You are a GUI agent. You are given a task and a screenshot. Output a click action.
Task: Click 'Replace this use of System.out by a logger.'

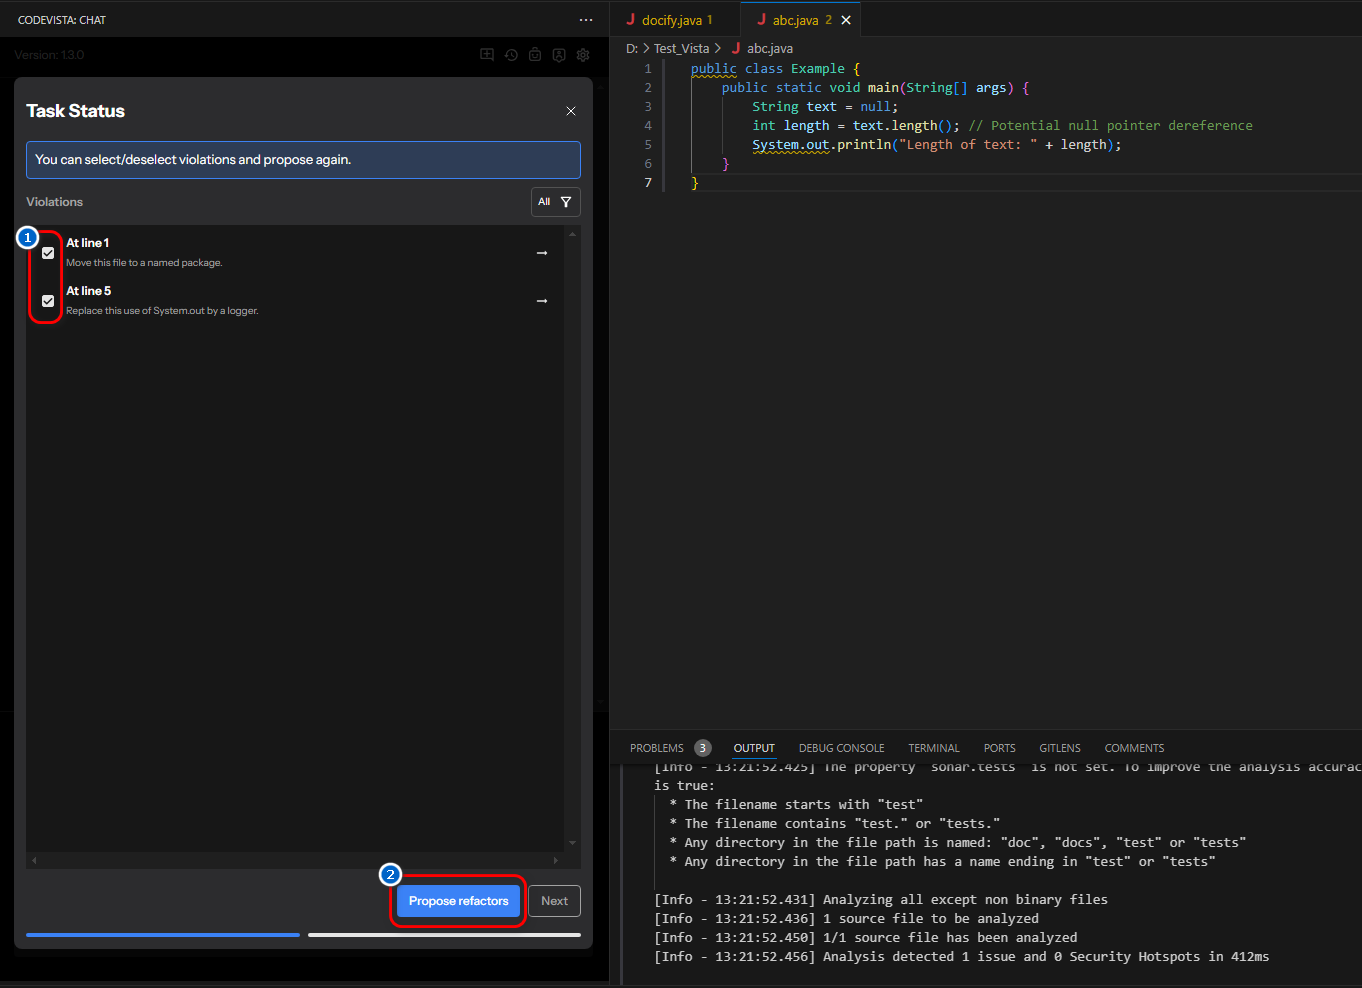(162, 311)
